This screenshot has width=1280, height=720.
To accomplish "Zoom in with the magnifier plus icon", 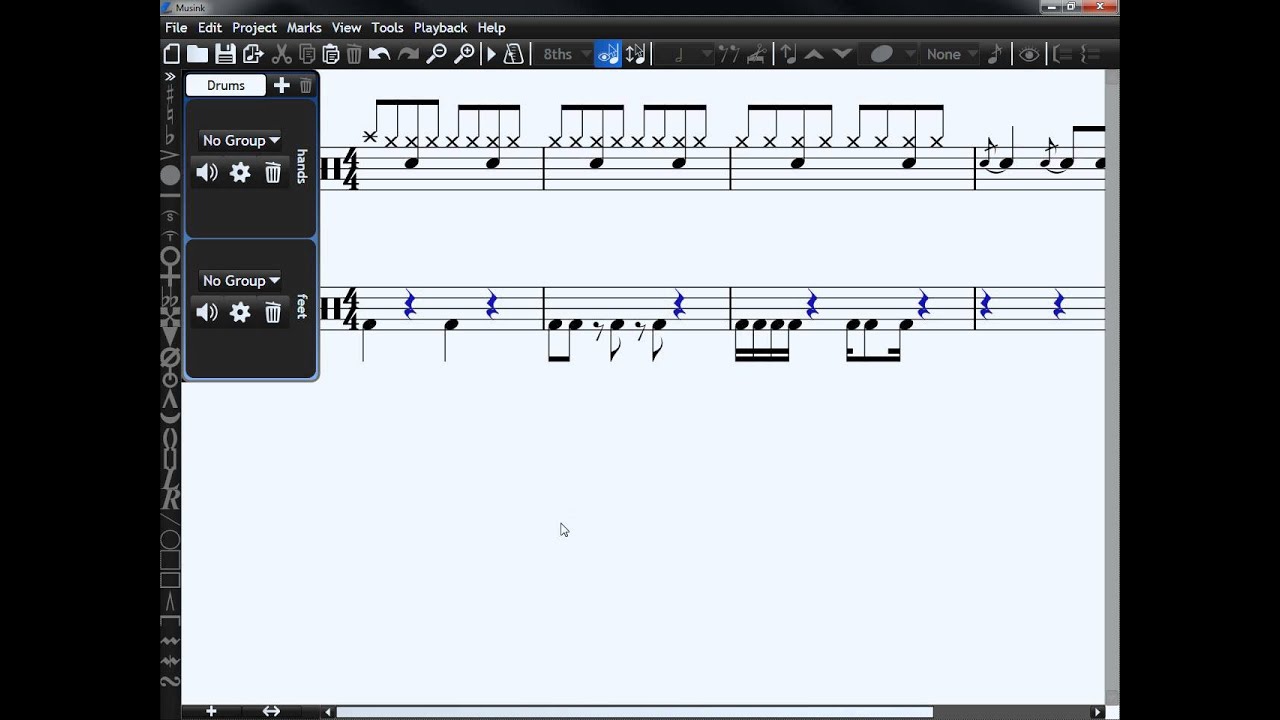I will click(x=465, y=54).
